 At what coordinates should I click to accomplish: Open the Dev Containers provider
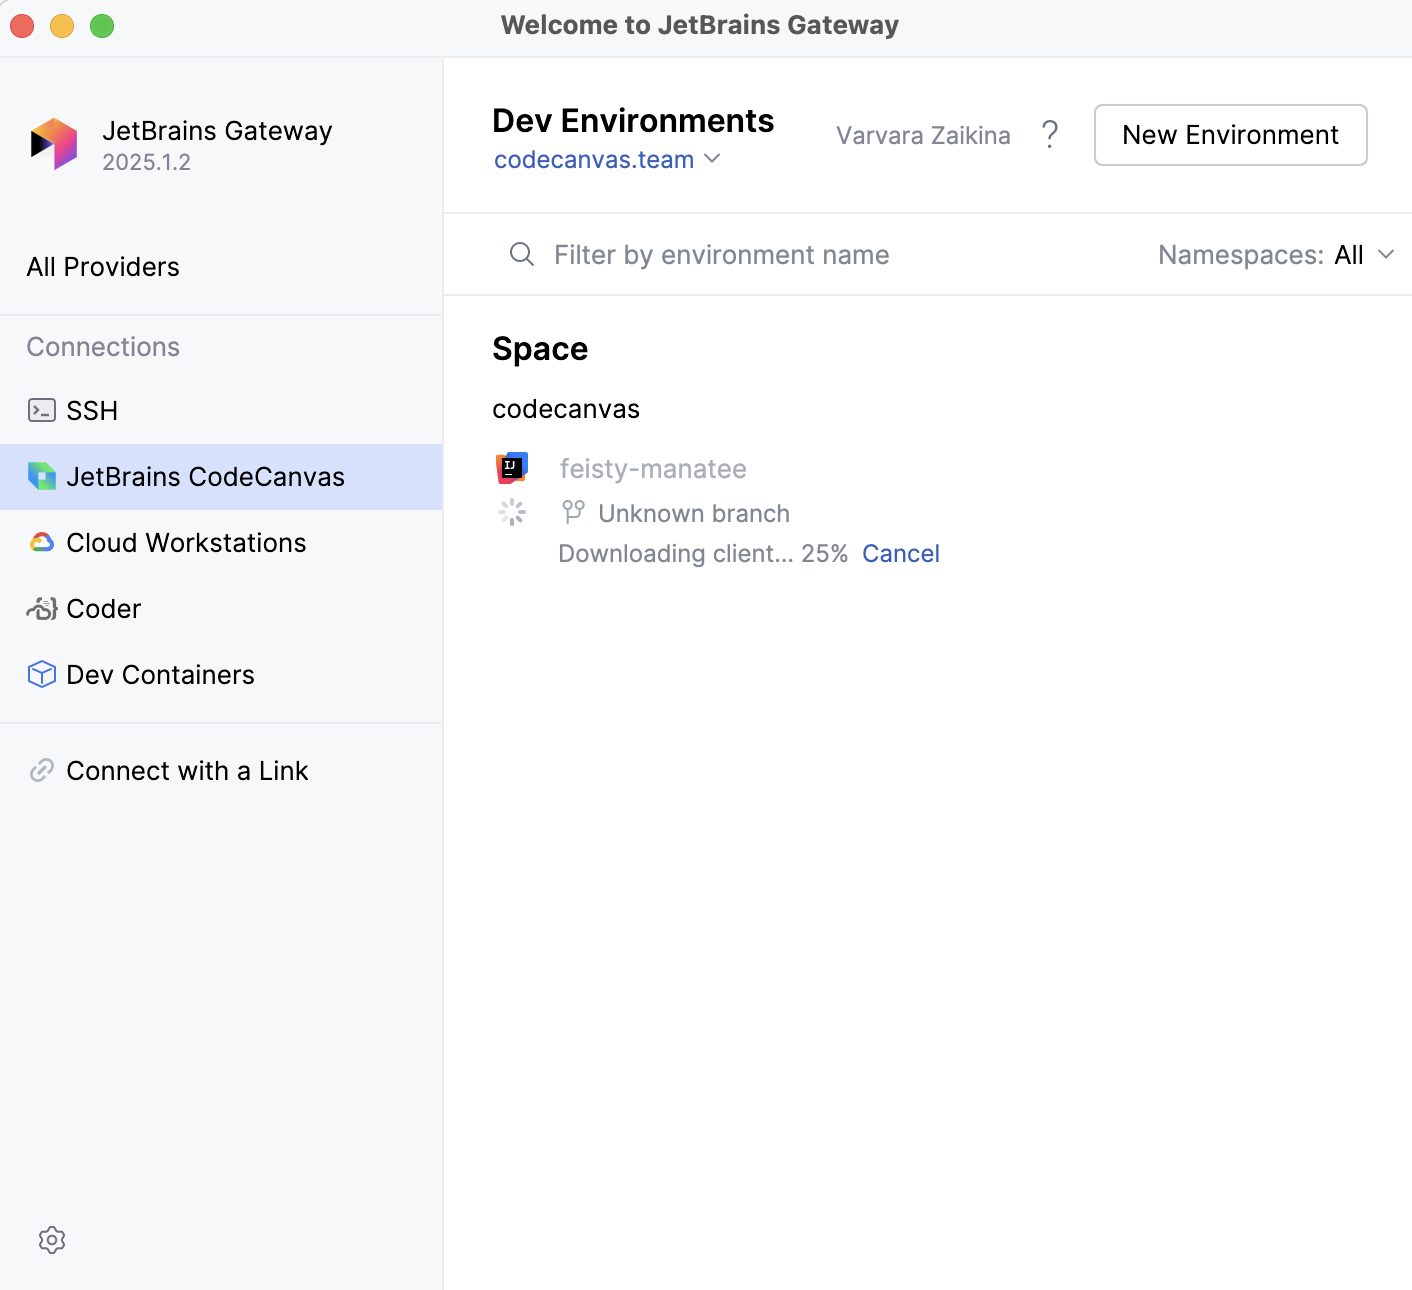coord(221,674)
